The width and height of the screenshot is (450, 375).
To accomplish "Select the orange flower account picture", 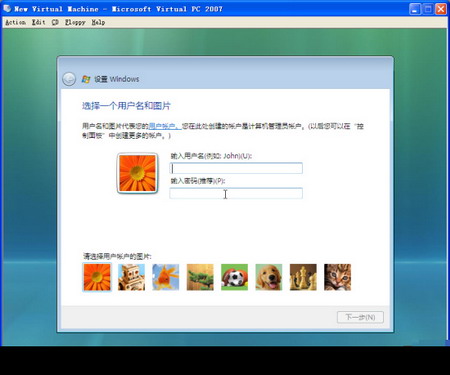I will pos(97,277).
